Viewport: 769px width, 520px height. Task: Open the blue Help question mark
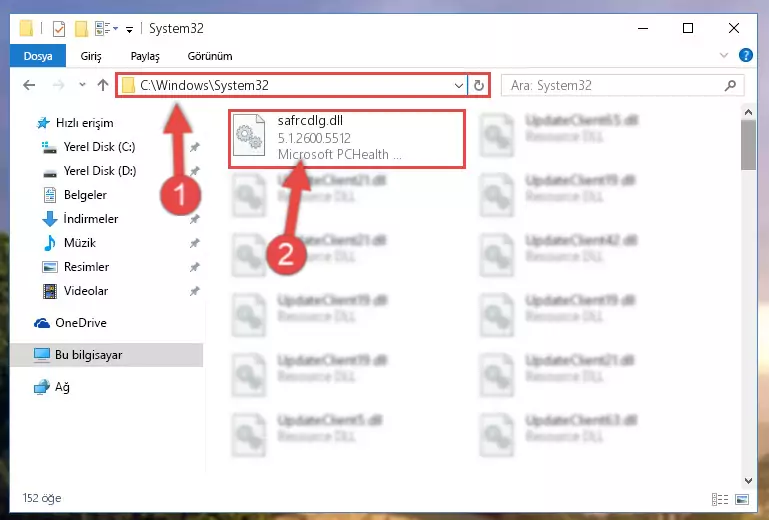click(x=745, y=55)
